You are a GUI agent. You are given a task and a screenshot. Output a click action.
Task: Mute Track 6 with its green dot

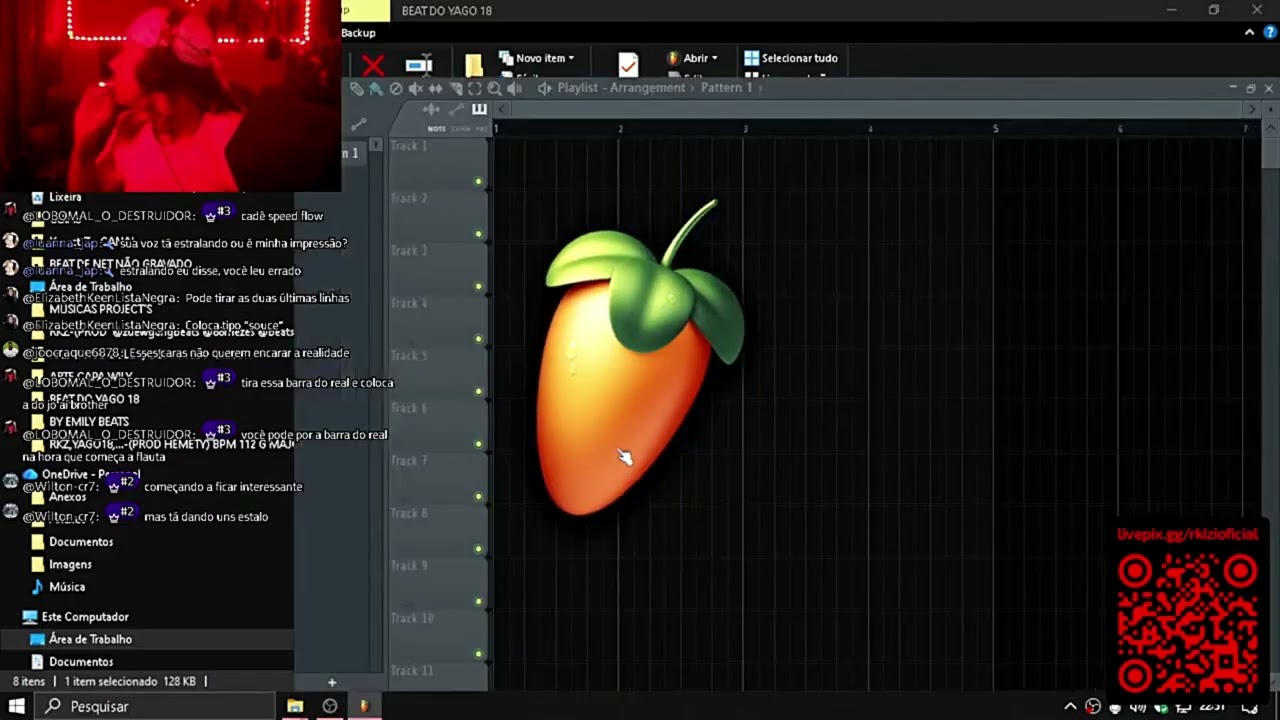pos(478,444)
